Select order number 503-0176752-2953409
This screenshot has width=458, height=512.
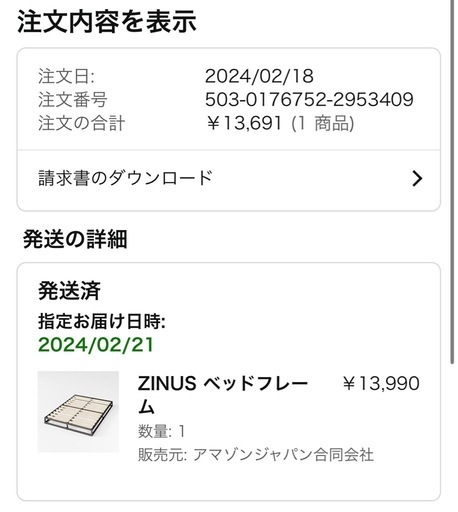point(309,99)
